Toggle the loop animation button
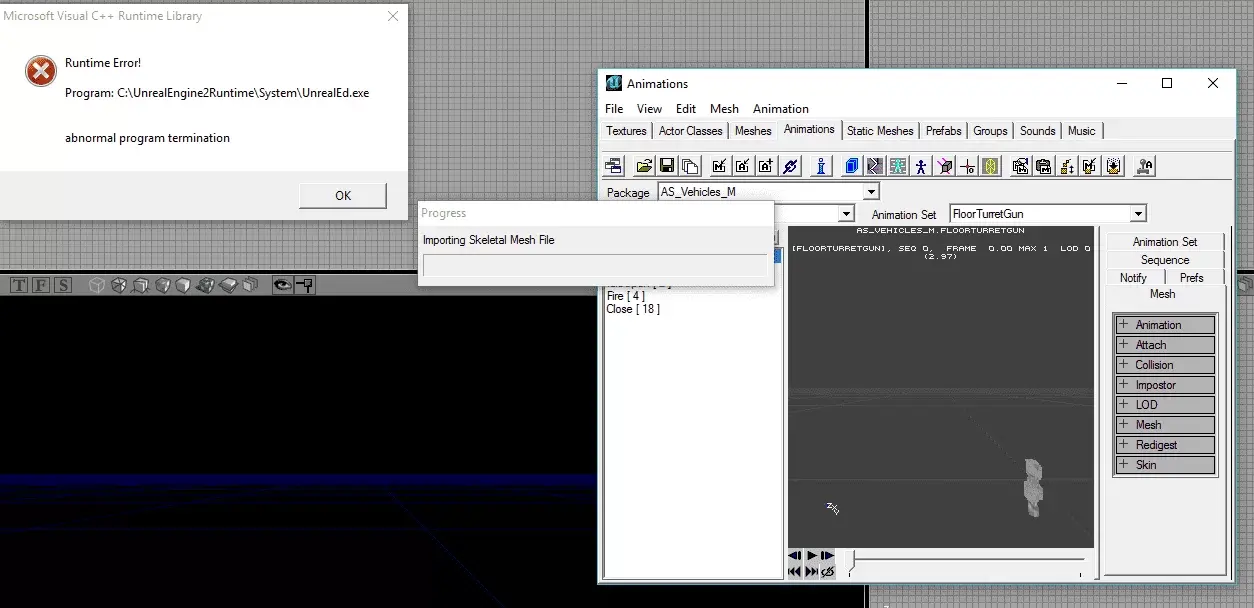This screenshot has width=1254, height=608. pos(828,571)
